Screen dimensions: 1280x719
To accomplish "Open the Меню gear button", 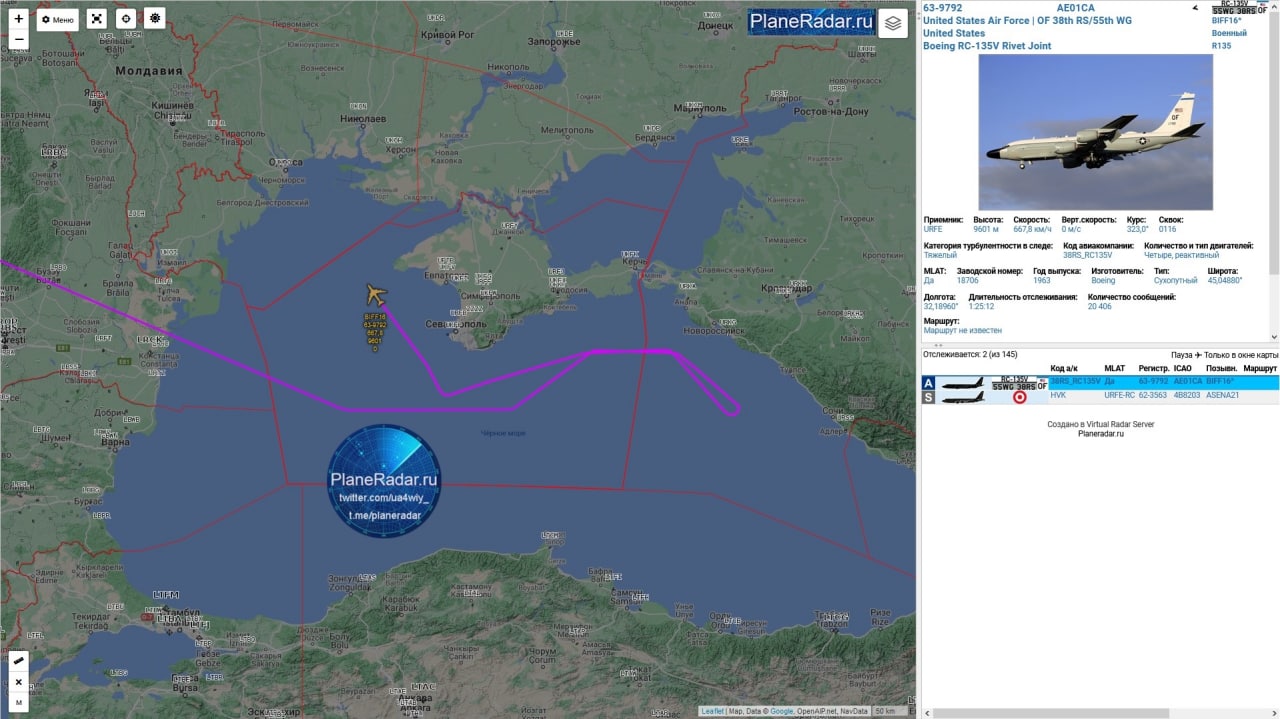I will pos(58,19).
